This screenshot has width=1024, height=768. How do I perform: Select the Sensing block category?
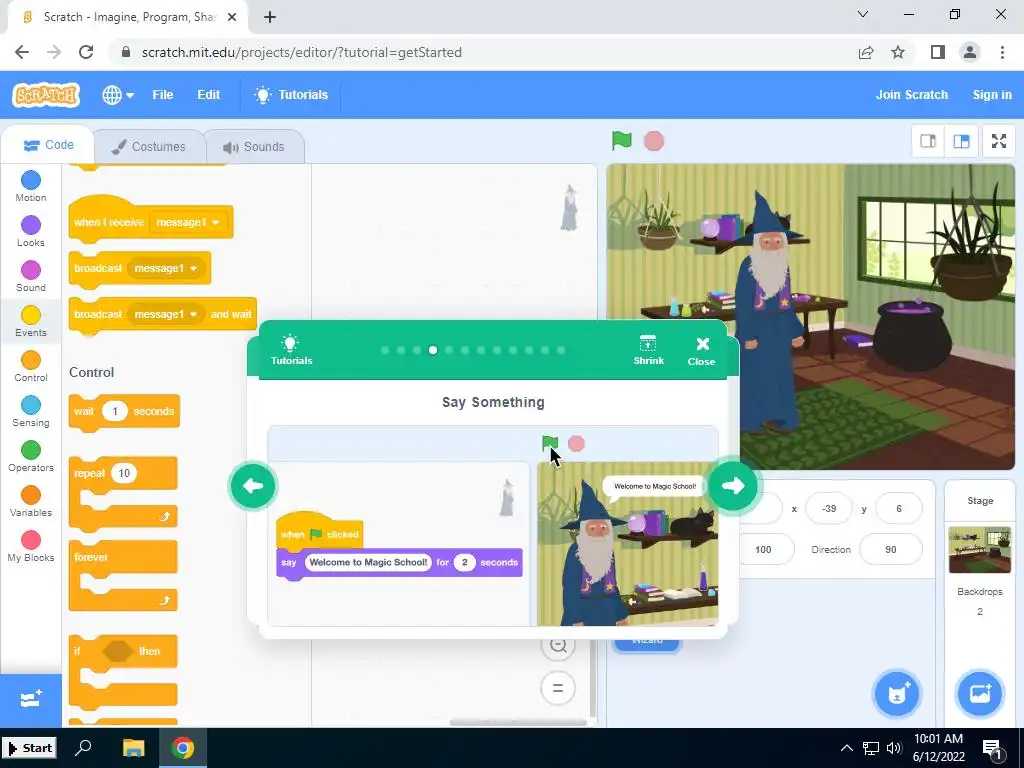point(31,411)
